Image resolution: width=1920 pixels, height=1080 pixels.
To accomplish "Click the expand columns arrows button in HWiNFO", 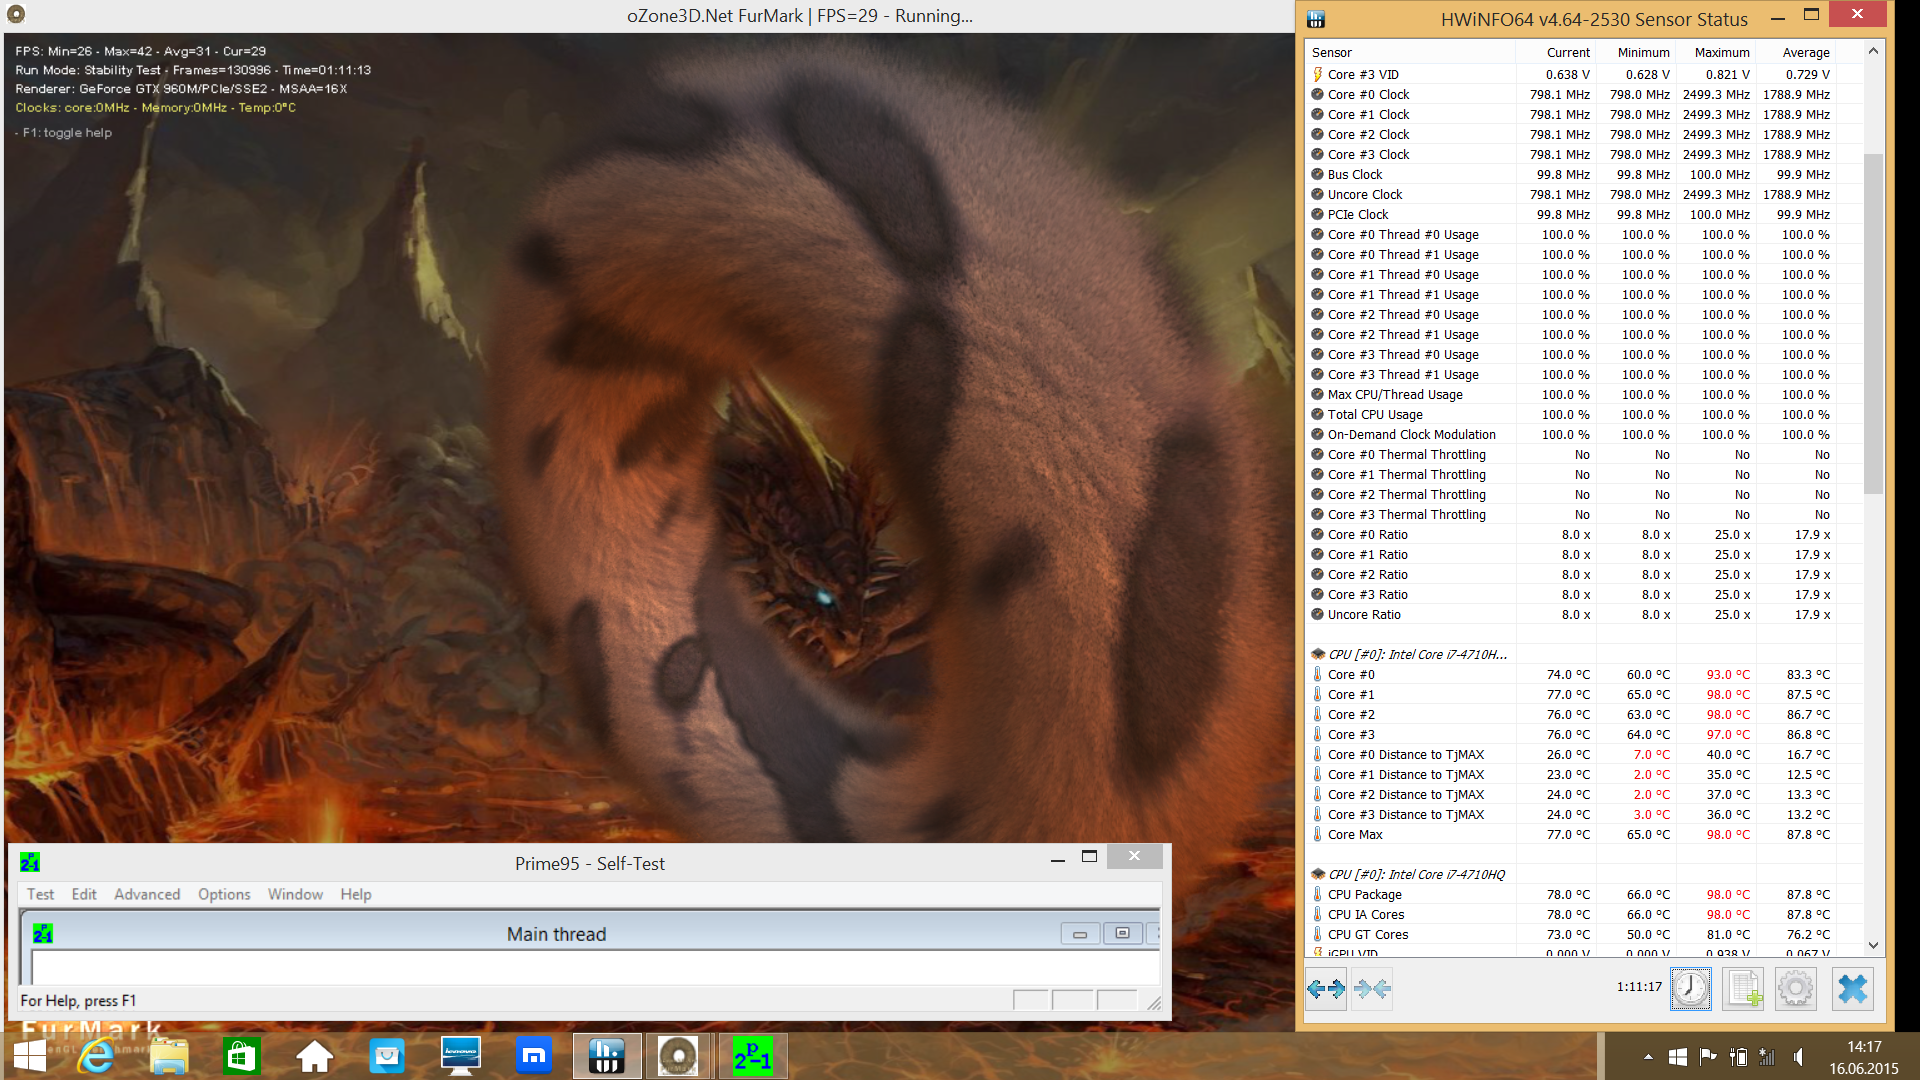I will 1326,989.
